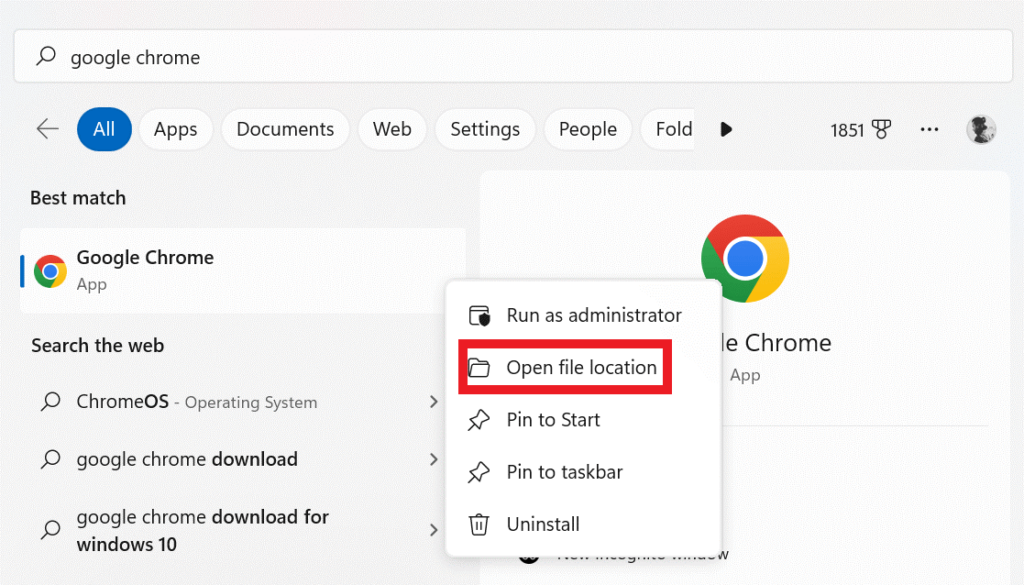
Task: Click the shield icon beside Run as administrator
Action: pos(479,315)
